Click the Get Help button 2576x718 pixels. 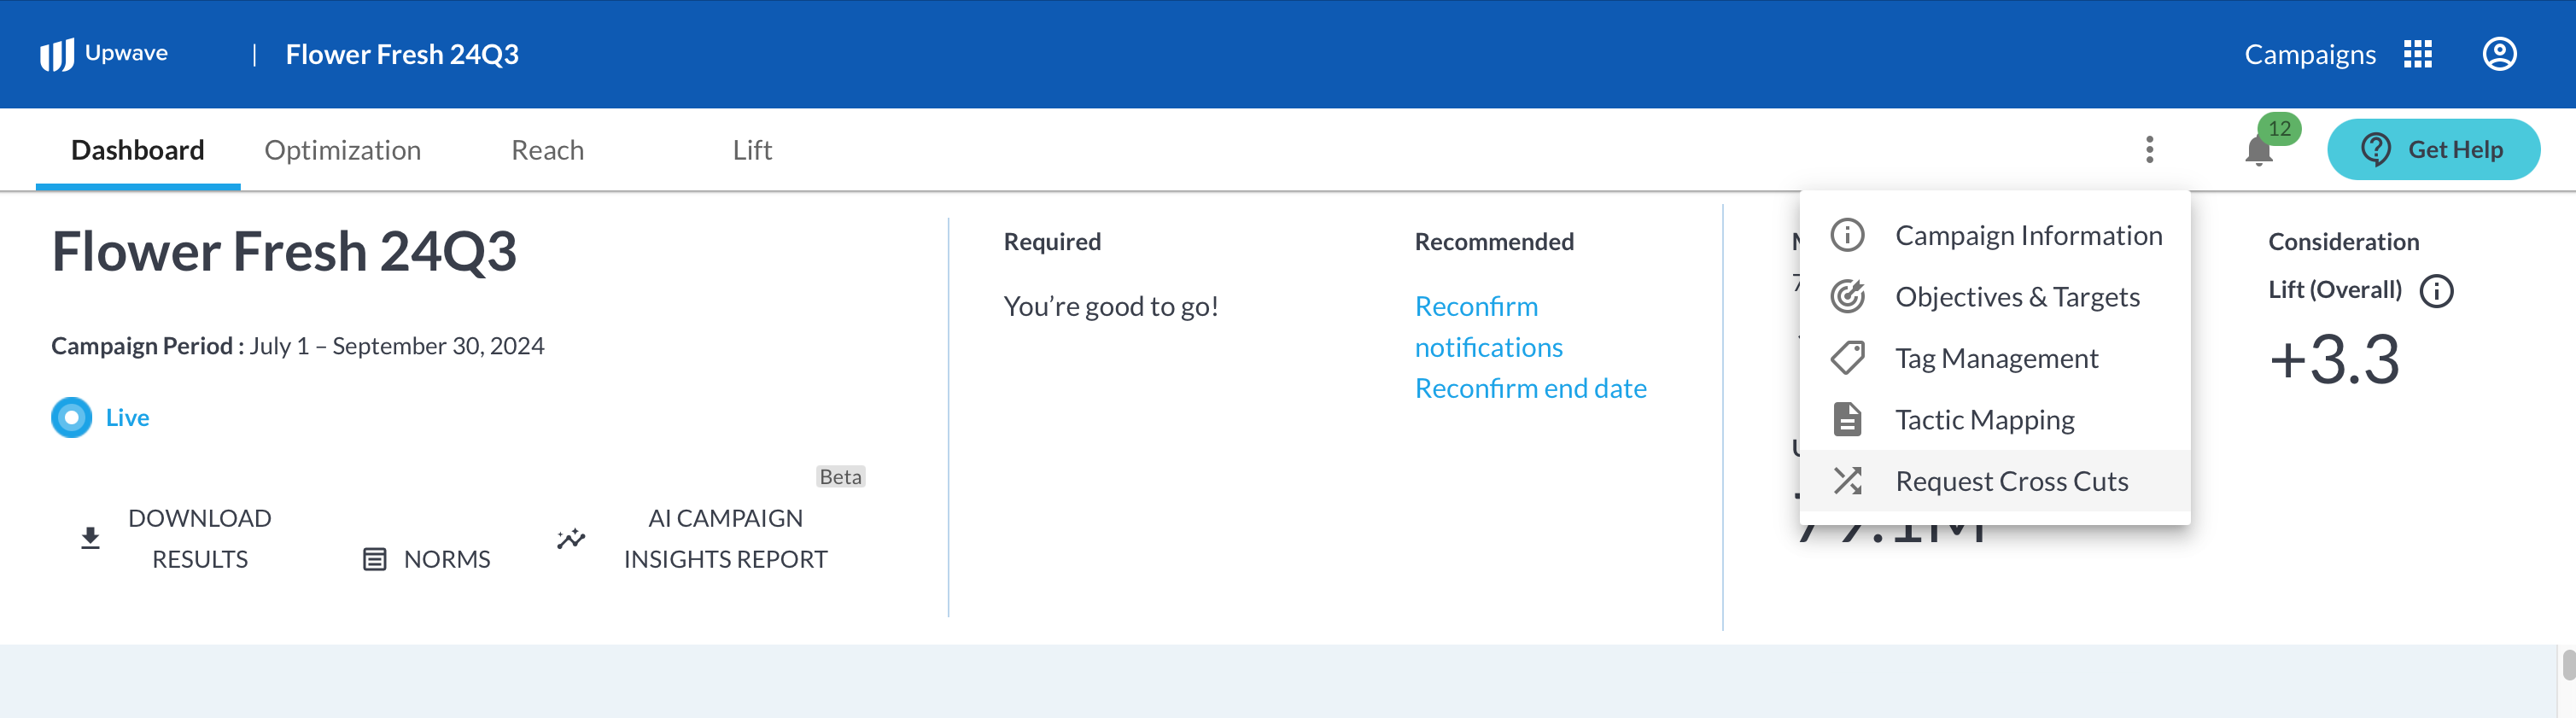point(2433,150)
